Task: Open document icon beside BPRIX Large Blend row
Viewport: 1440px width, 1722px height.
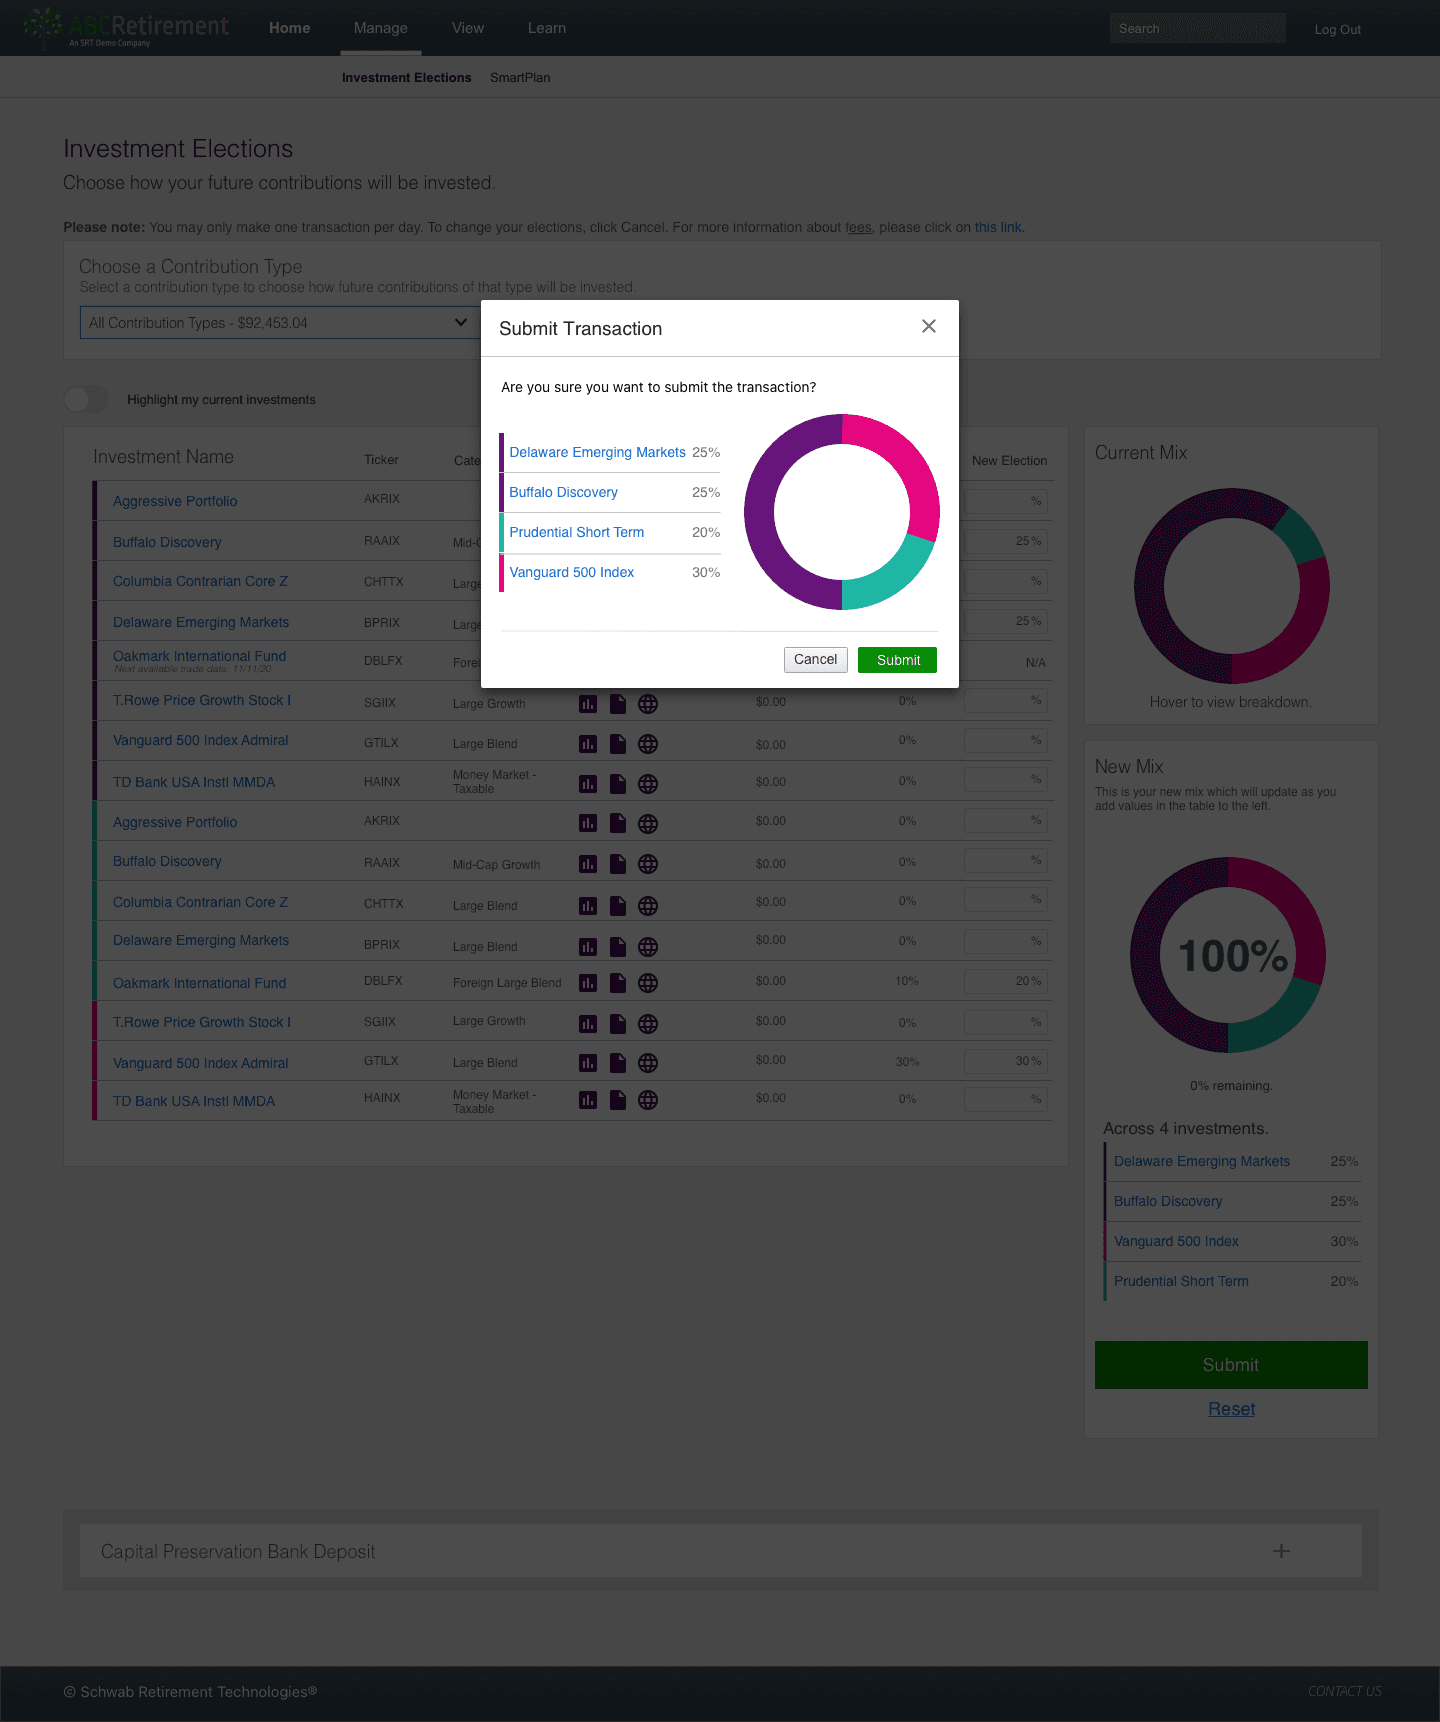Action: (618, 946)
